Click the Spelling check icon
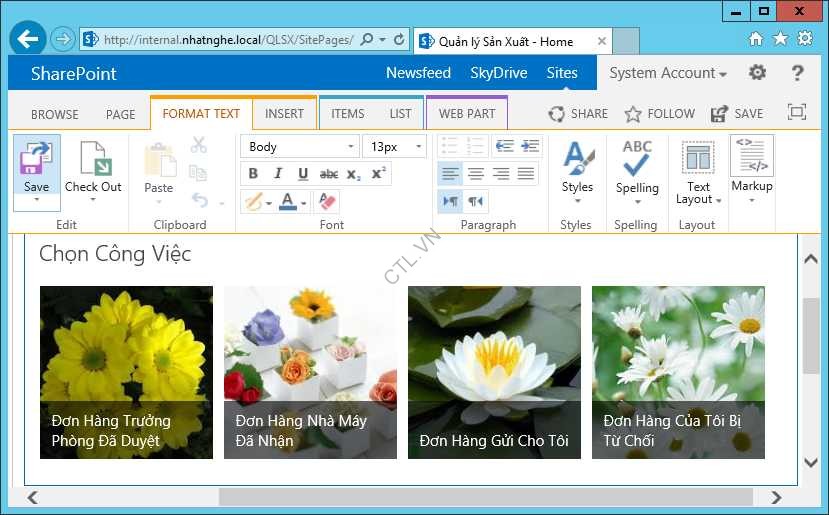This screenshot has width=829, height=515. pyautogui.click(x=637, y=159)
